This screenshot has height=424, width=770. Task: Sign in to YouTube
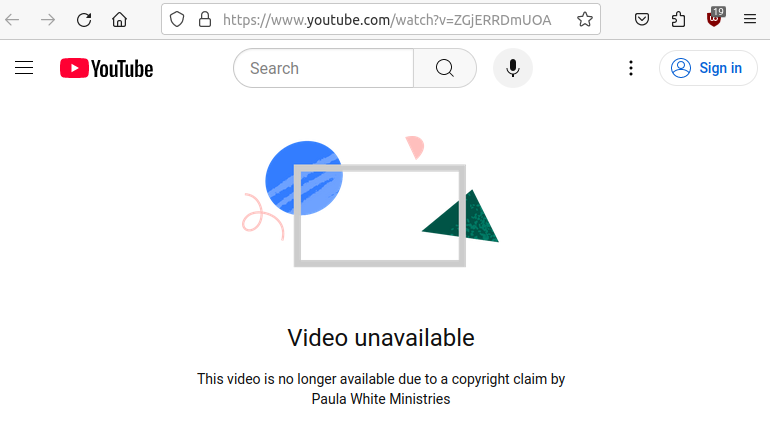[708, 68]
